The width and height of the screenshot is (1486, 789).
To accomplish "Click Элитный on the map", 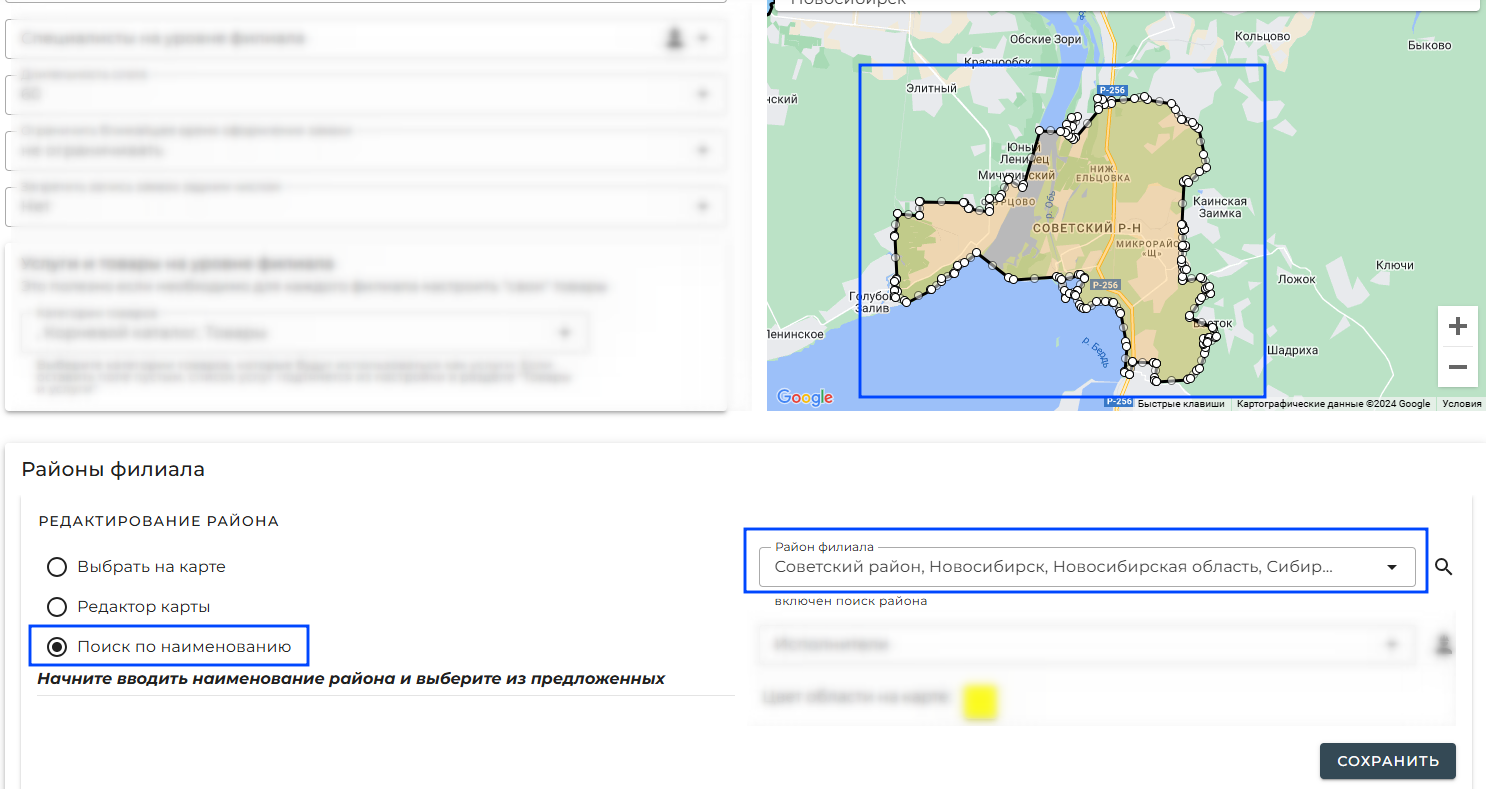I will click(931, 88).
